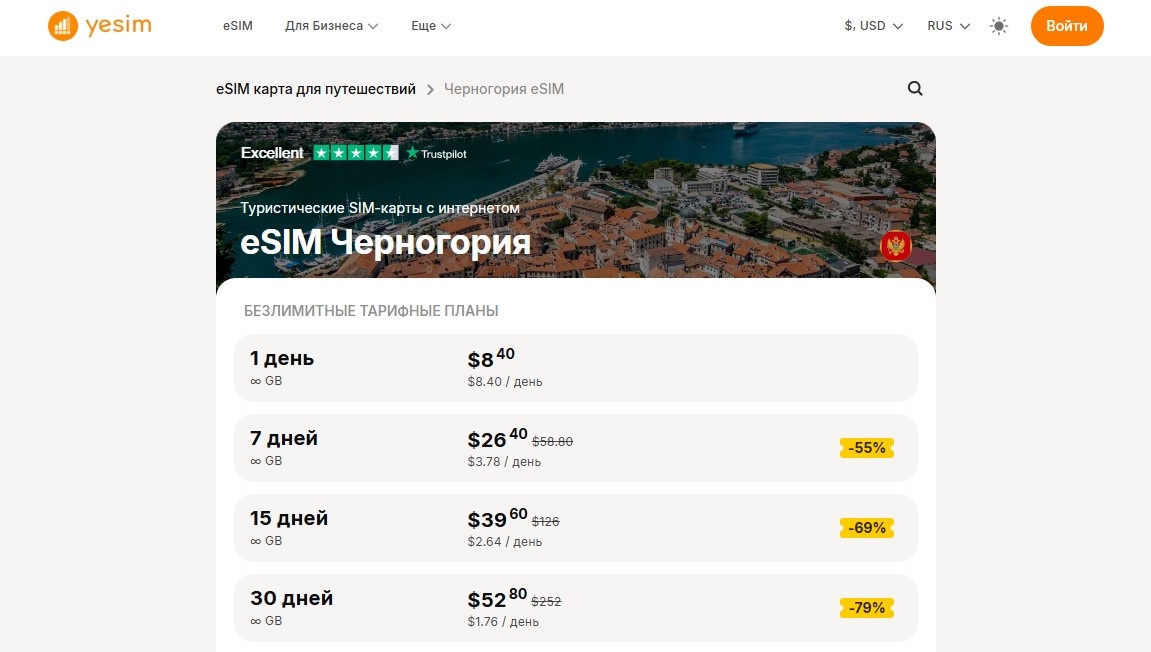Click the orange Yesim circle icon

pos(62,26)
